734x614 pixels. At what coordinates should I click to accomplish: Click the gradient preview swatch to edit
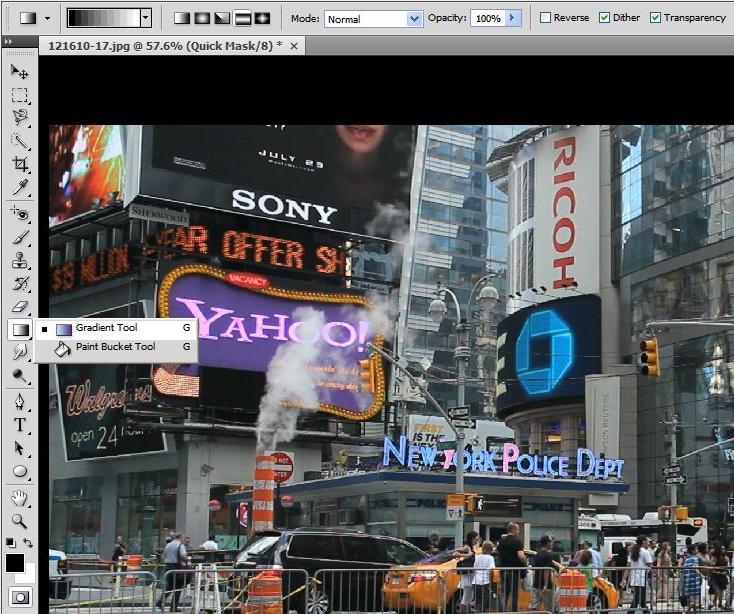tap(104, 18)
